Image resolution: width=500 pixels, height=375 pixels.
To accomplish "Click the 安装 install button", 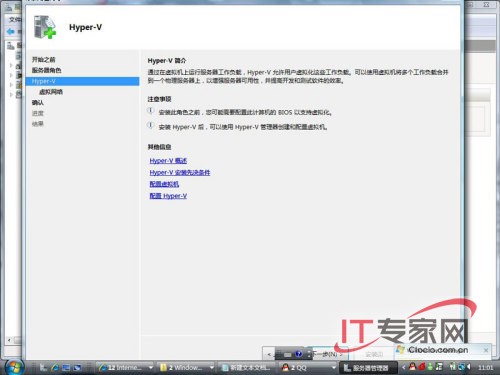I will [x=374, y=354].
